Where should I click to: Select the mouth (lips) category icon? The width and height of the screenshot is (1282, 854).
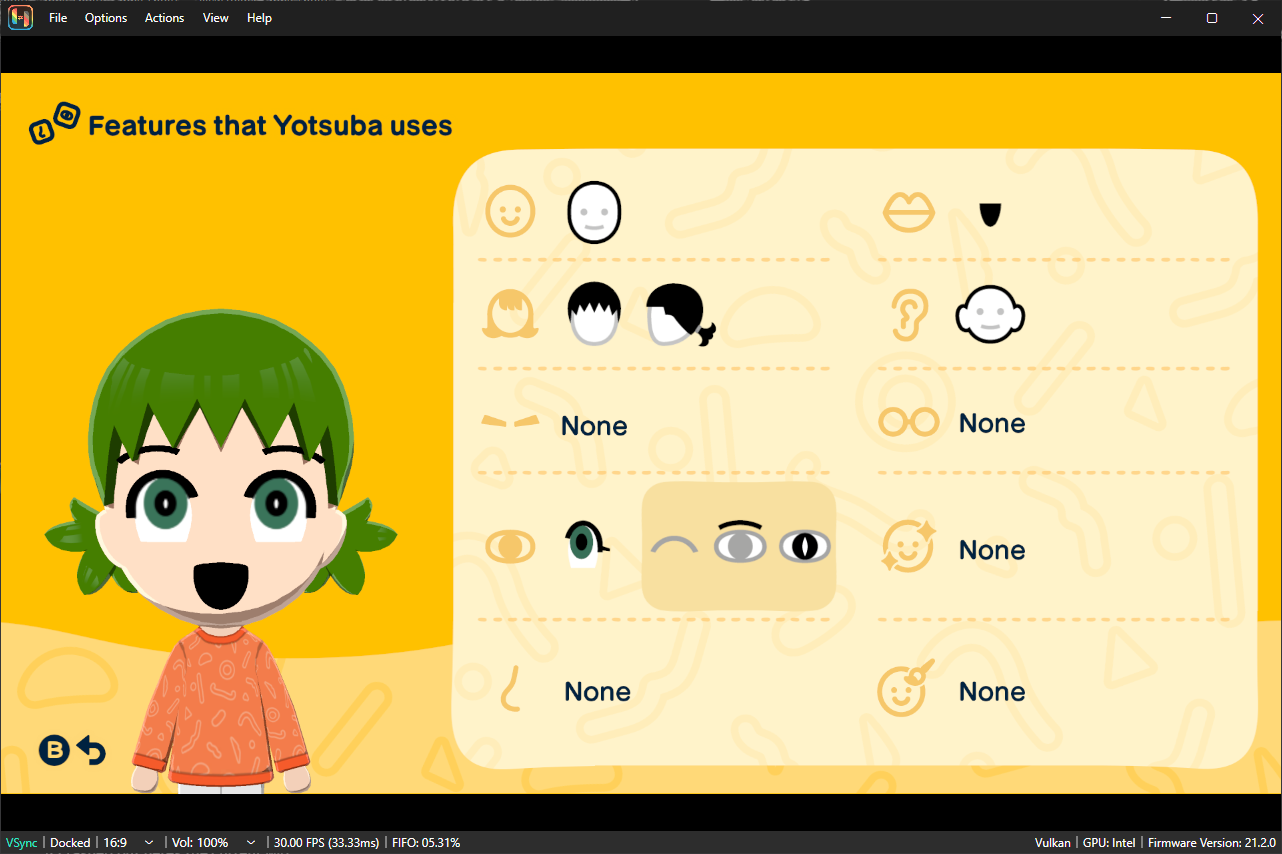909,212
